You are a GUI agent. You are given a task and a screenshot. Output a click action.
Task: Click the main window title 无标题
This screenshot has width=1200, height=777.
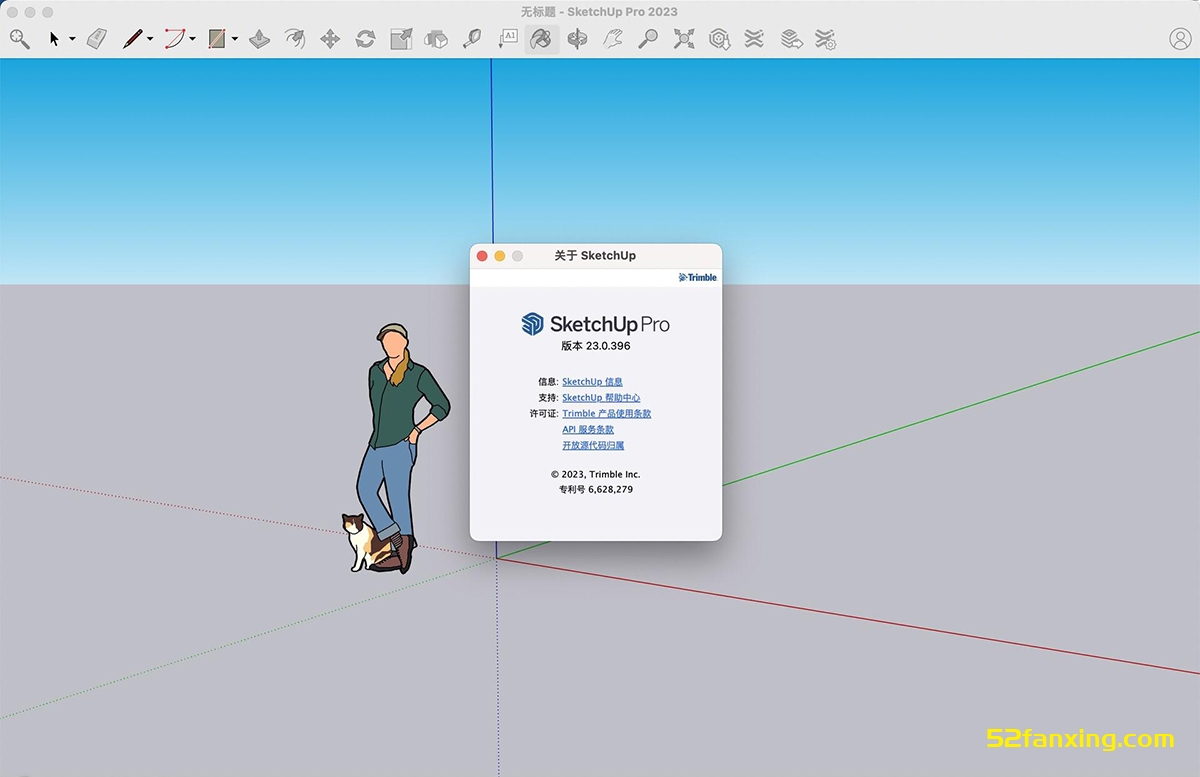pyautogui.click(x=537, y=12)
